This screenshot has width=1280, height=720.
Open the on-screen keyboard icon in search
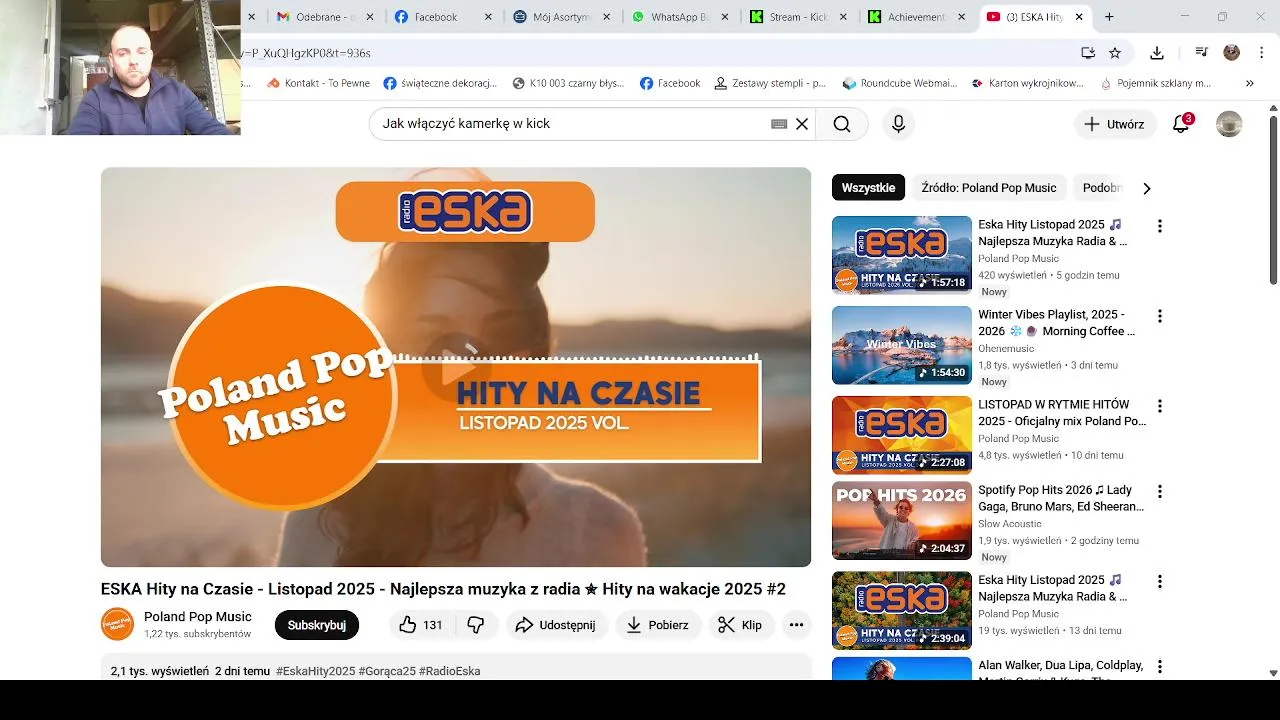point(779,124)
